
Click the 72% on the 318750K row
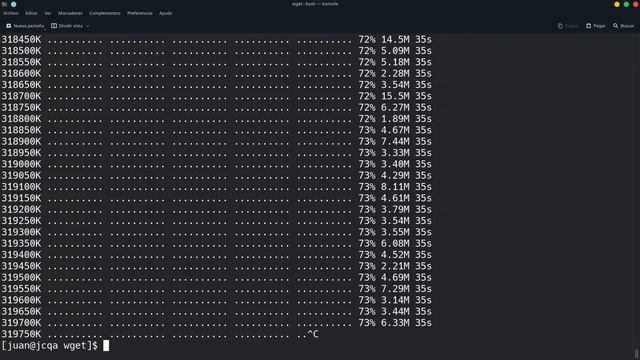tap(367, 107)
